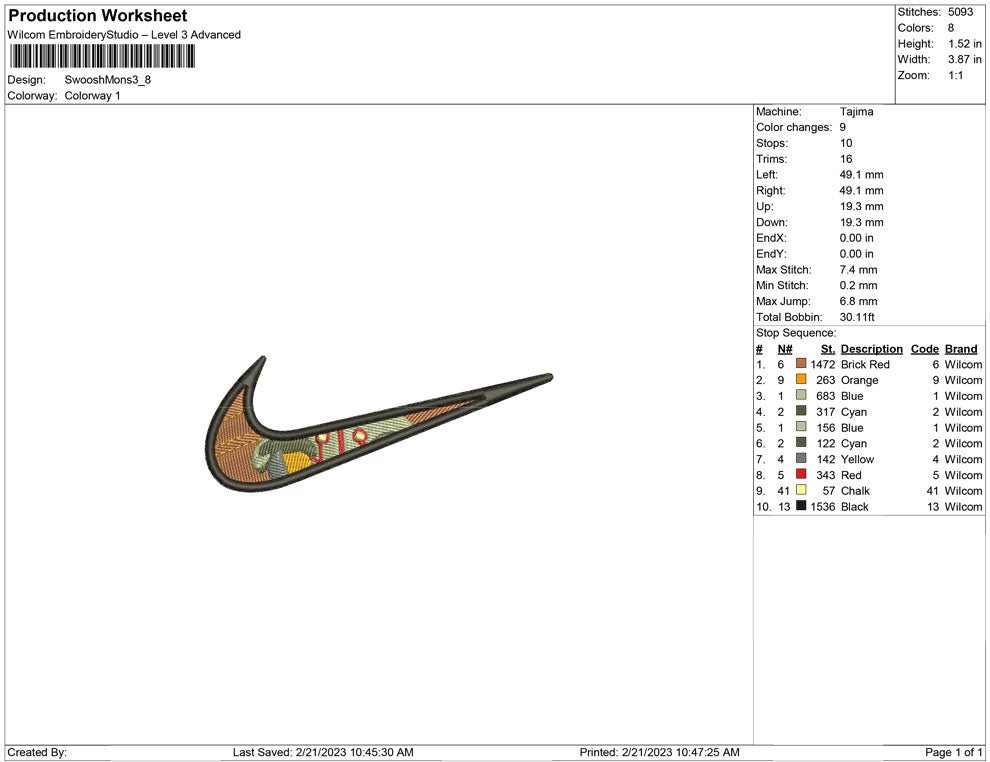
Task: Click the Chalk description in row 9
Action: (x=855, y=491)
